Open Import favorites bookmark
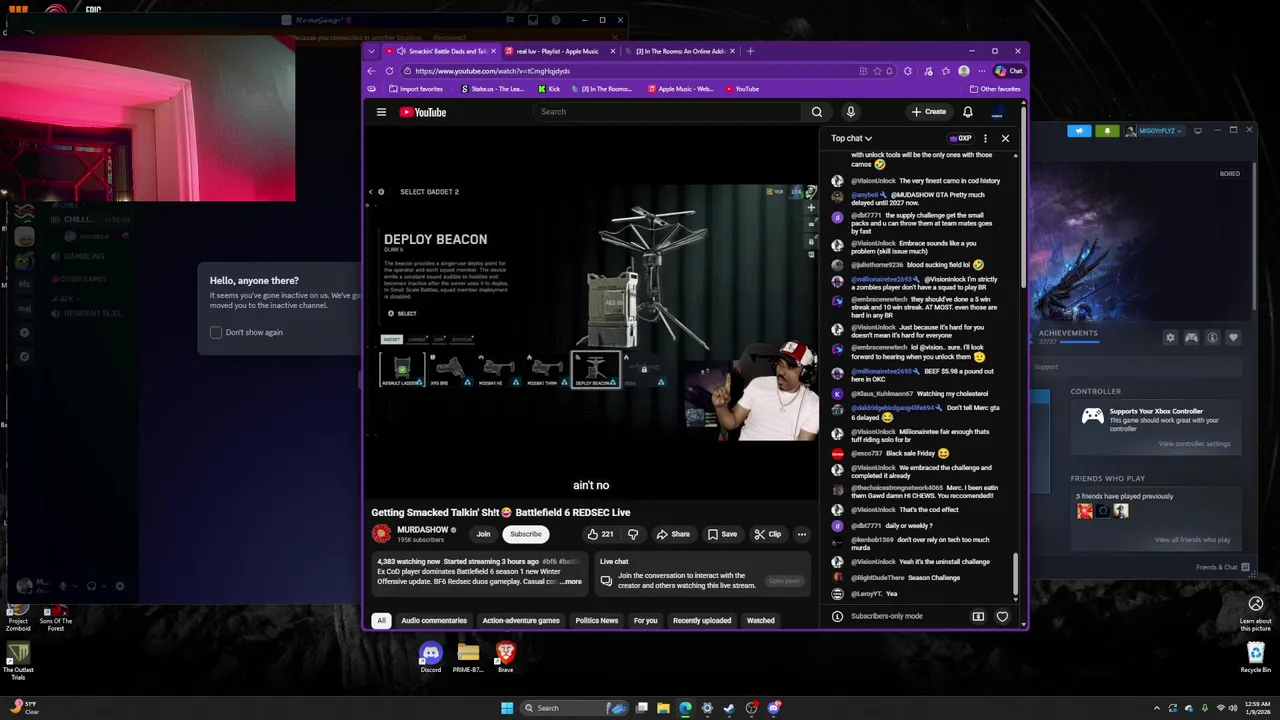 [415, 89]
